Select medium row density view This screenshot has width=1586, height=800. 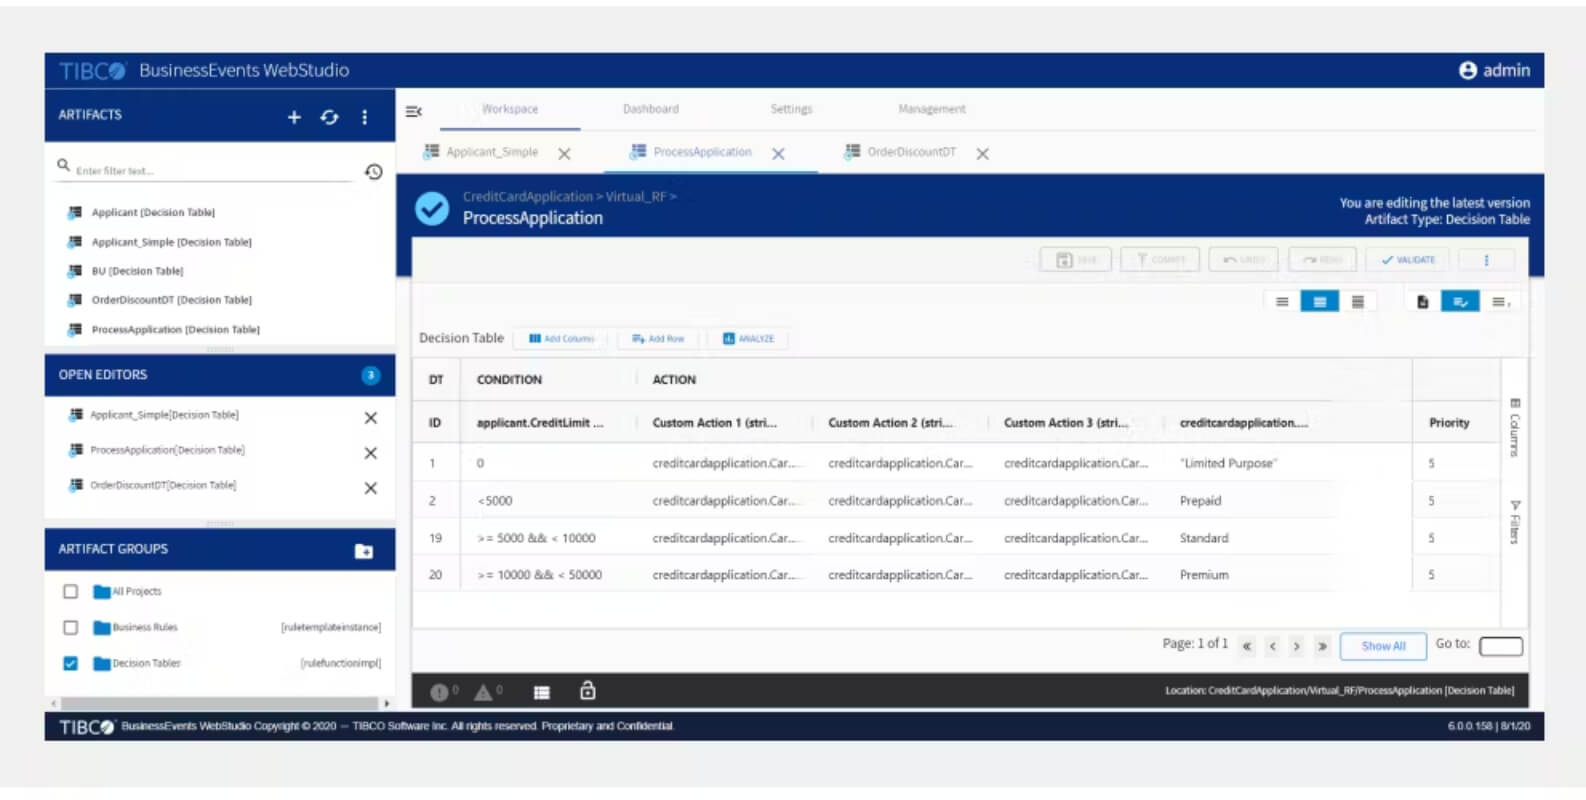coord(1319,302)
